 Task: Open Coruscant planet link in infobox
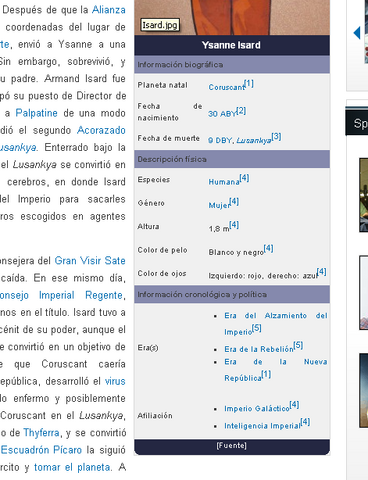click(226, 87)
